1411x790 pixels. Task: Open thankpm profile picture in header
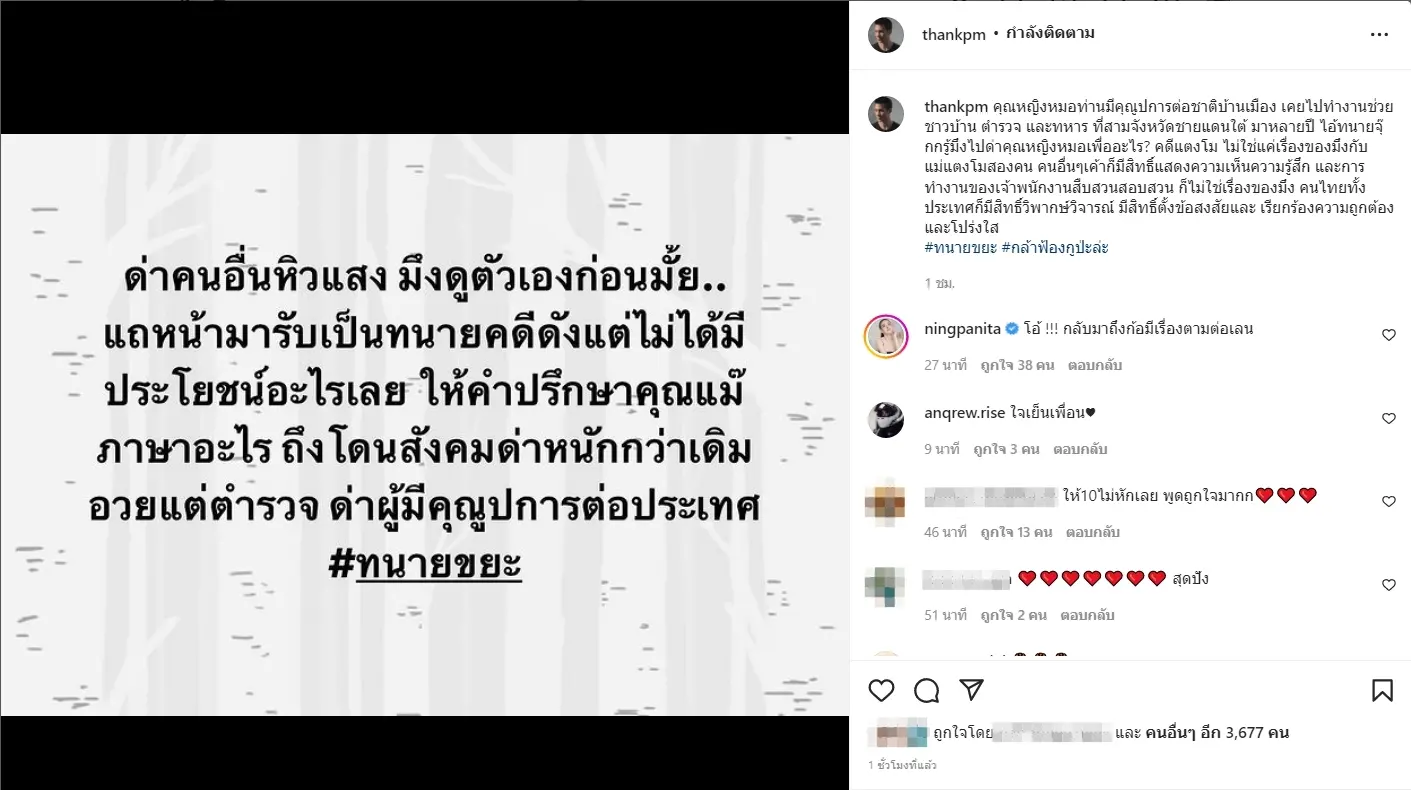pos(886,34)
